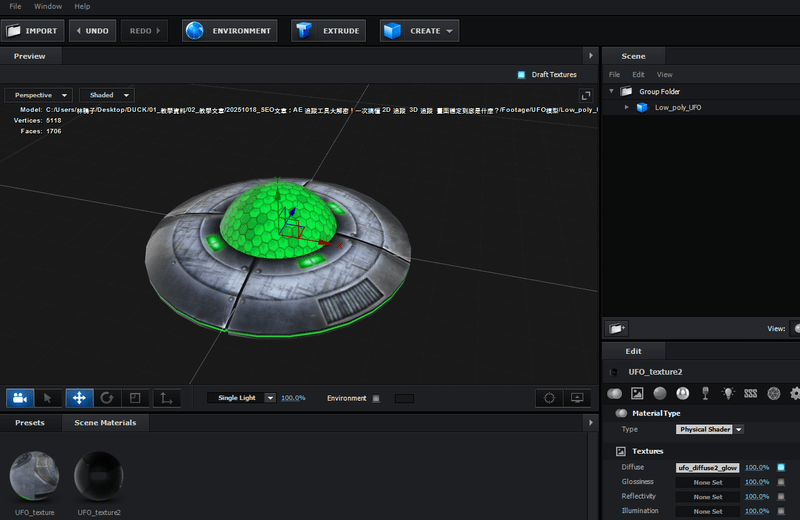Jump to the illumination lightbulb settings
800x520 pixels.
(x=728, y=394)
